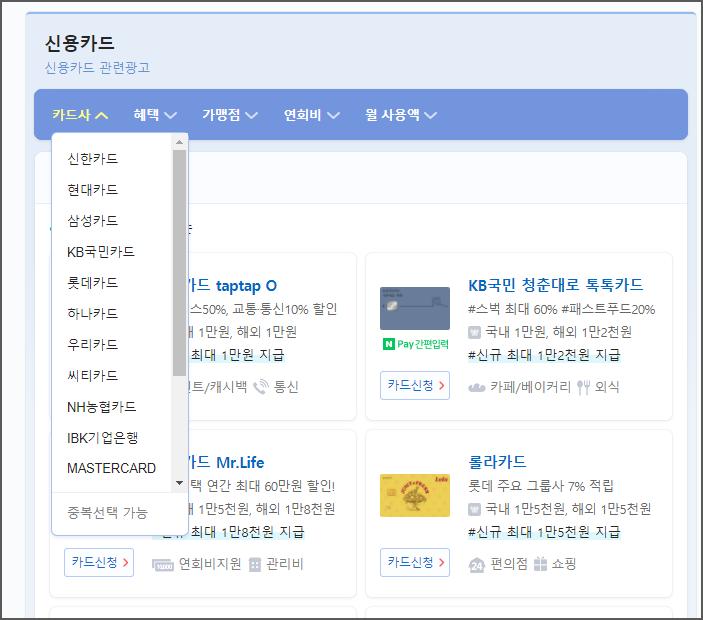Click the #신규 최대 1만5천원 지급 text

click(544, 532)
